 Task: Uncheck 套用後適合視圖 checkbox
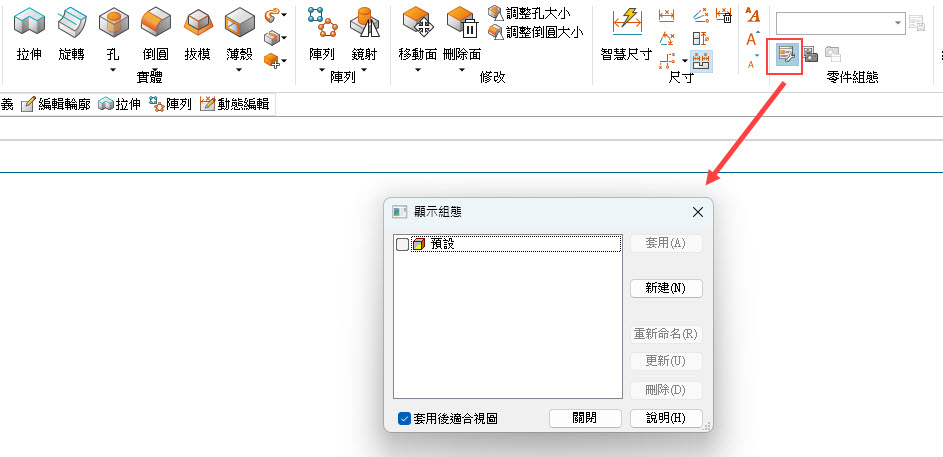click(404, 419)
